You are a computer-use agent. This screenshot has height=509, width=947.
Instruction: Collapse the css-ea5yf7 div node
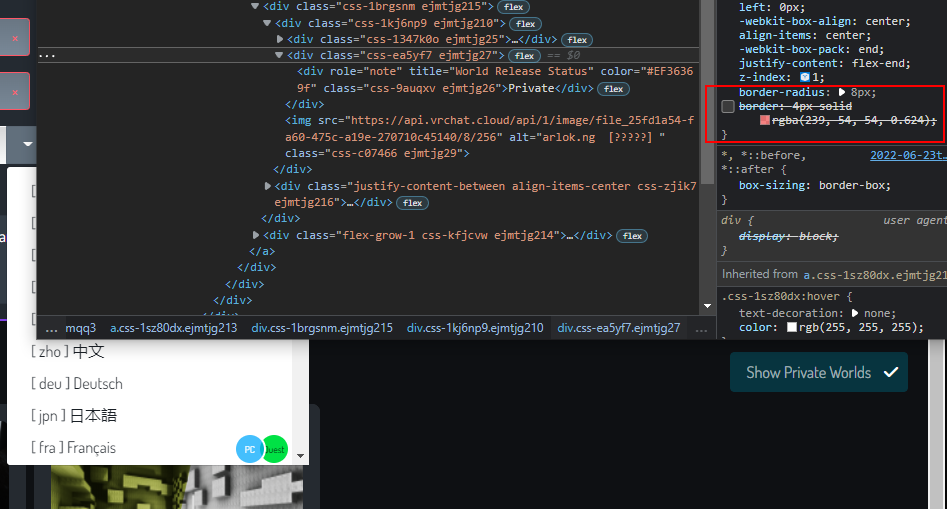click(279, 55)
